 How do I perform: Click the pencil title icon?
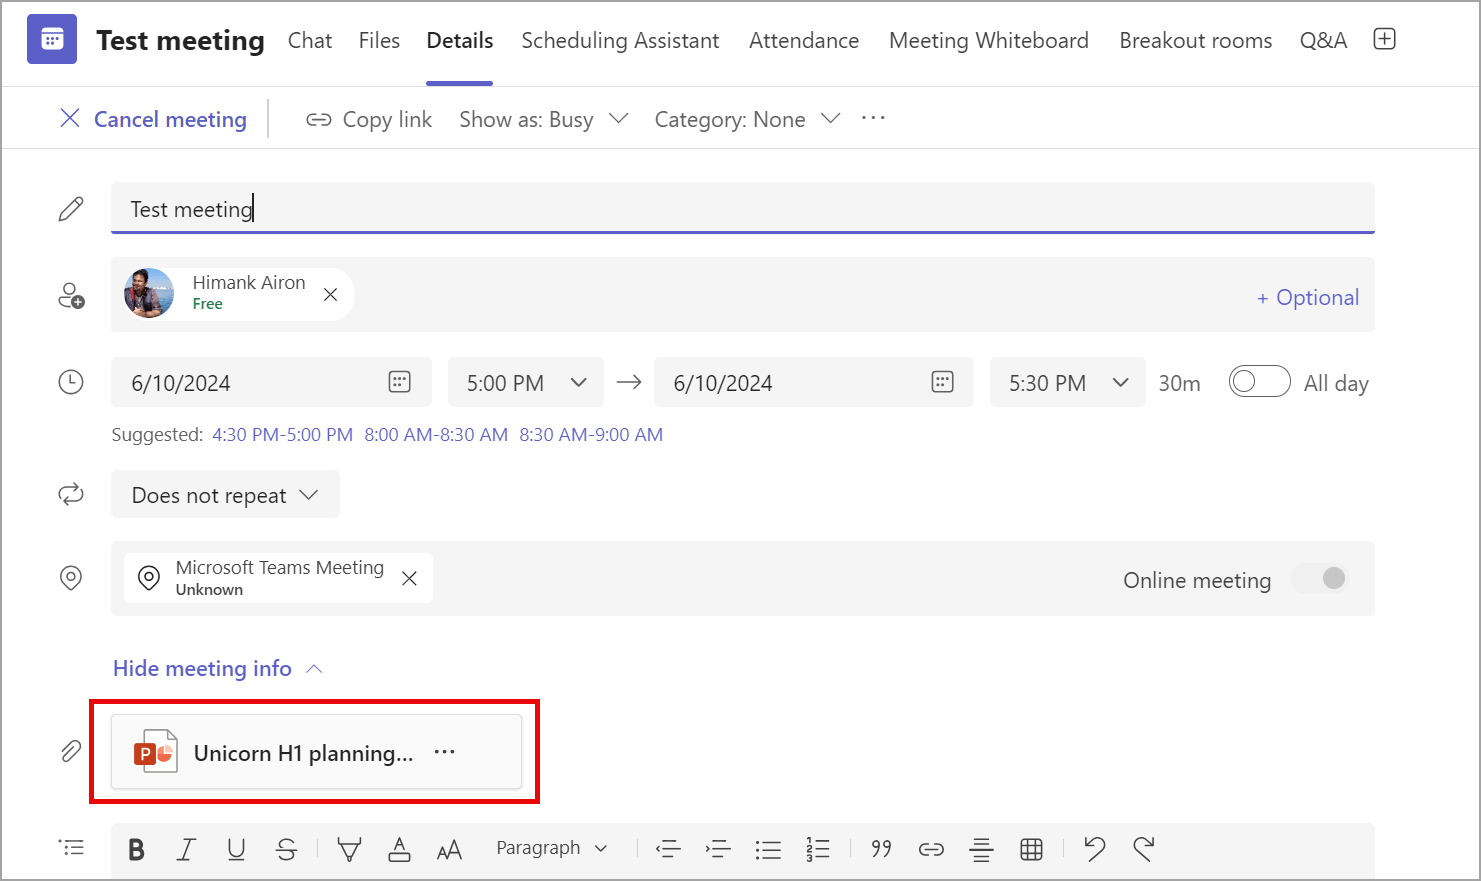point(71,209)
